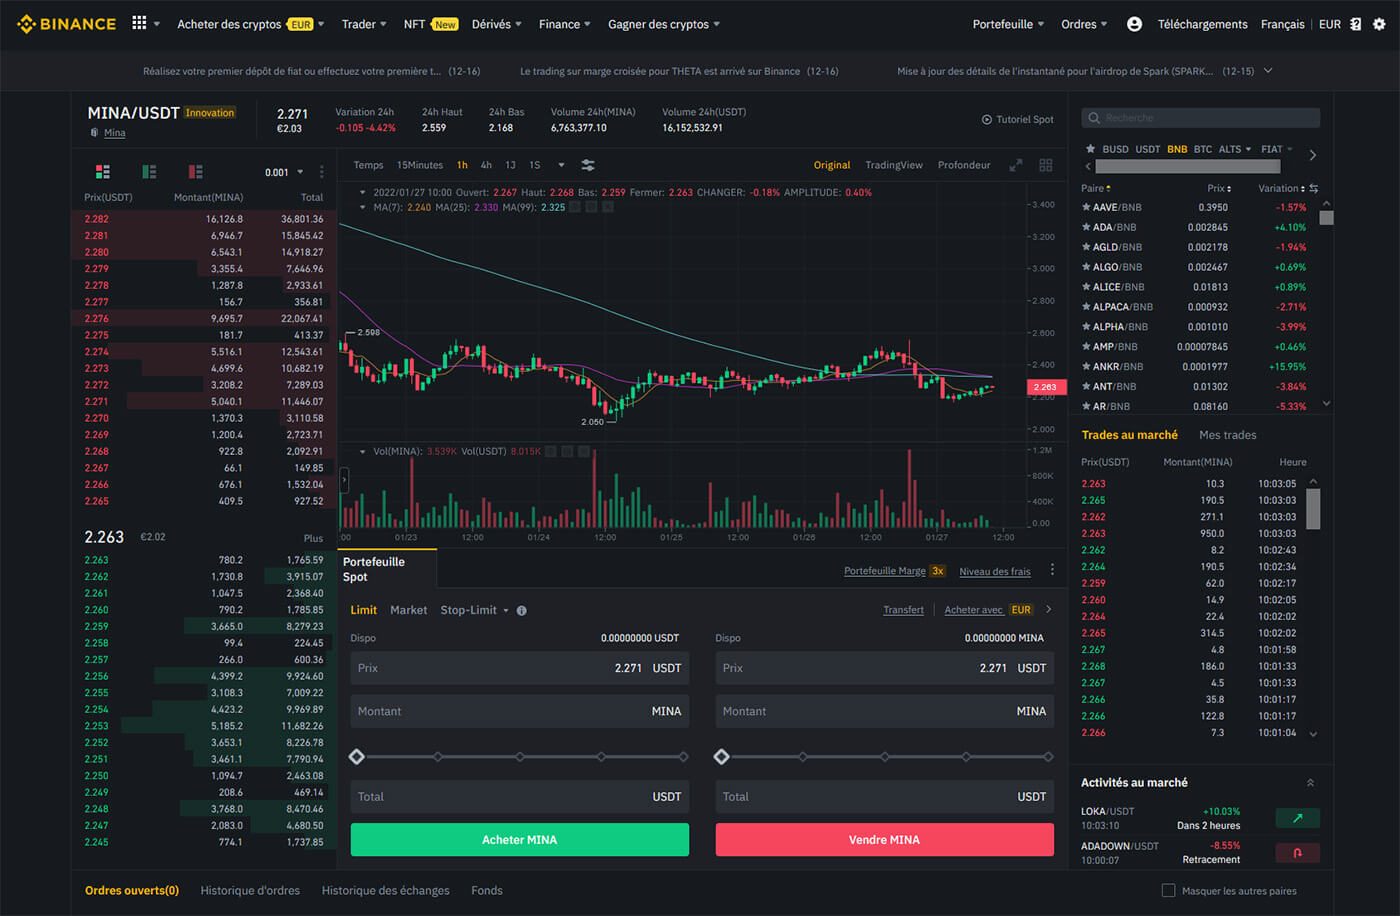Sort market list by Prix

click(x=1219, y=188)
